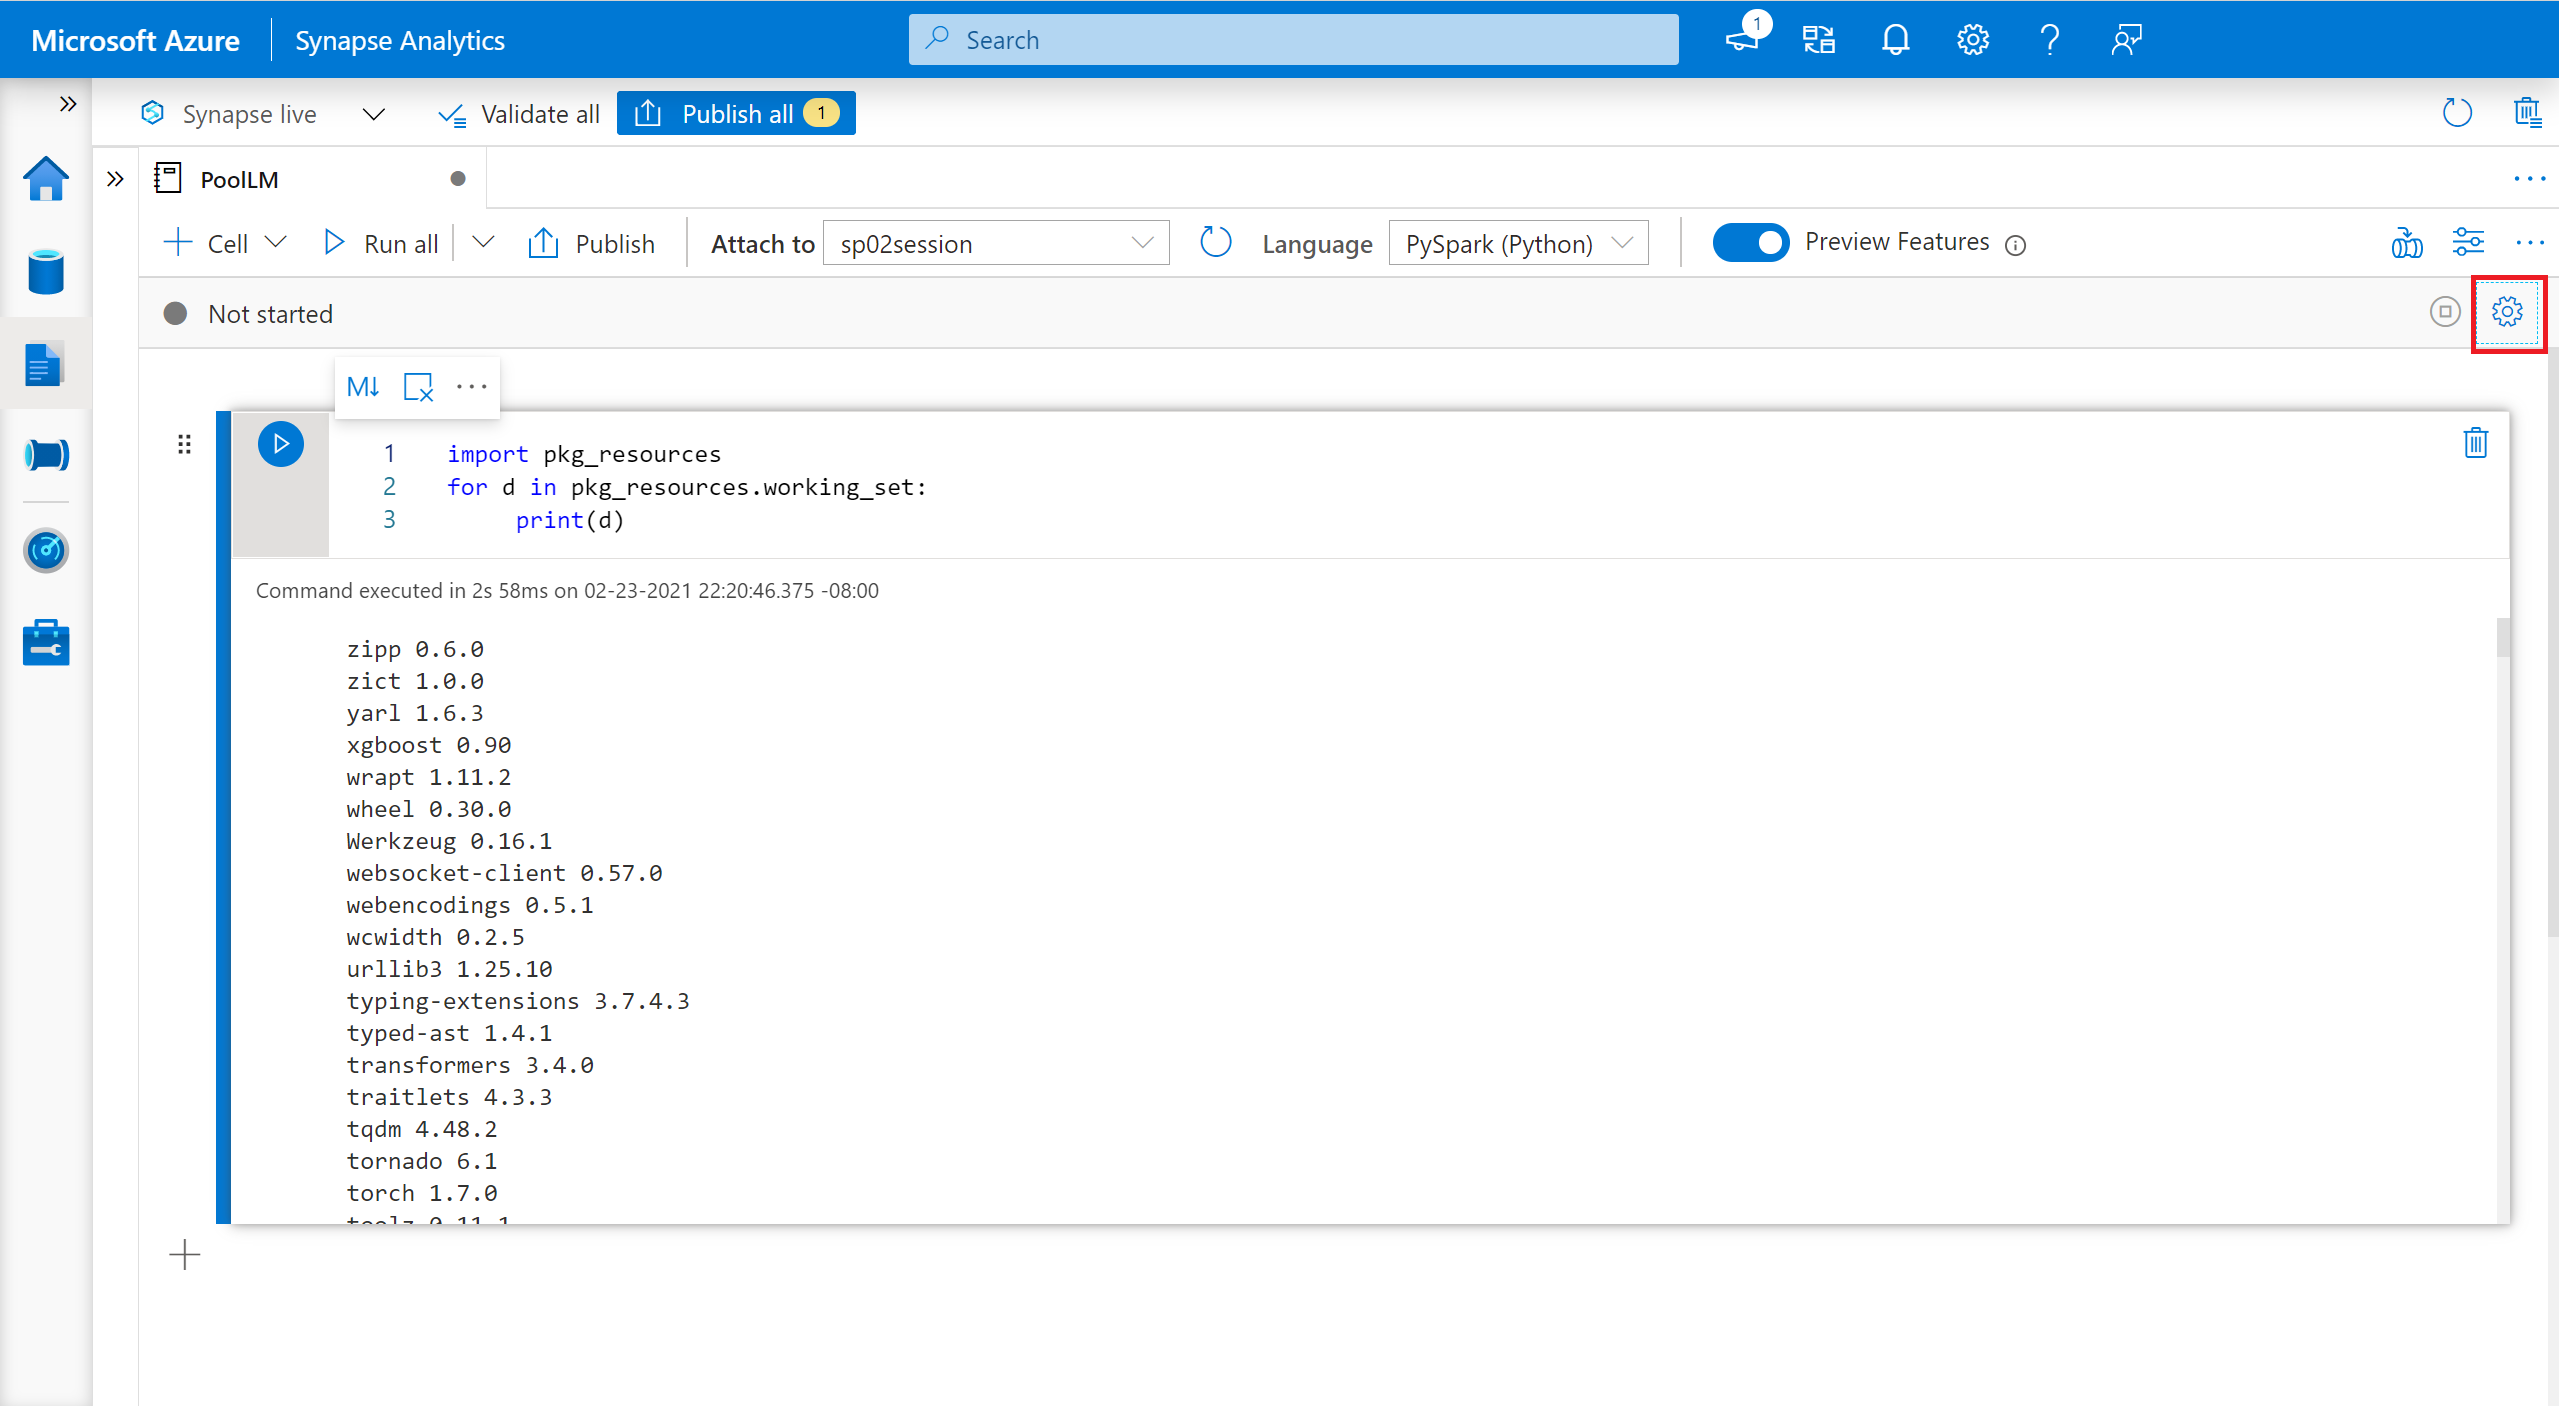Click the notebook properties panel icon
Image resolution: width=2559 pixels, height=1406 pixels.
[x=2509, y=312]
